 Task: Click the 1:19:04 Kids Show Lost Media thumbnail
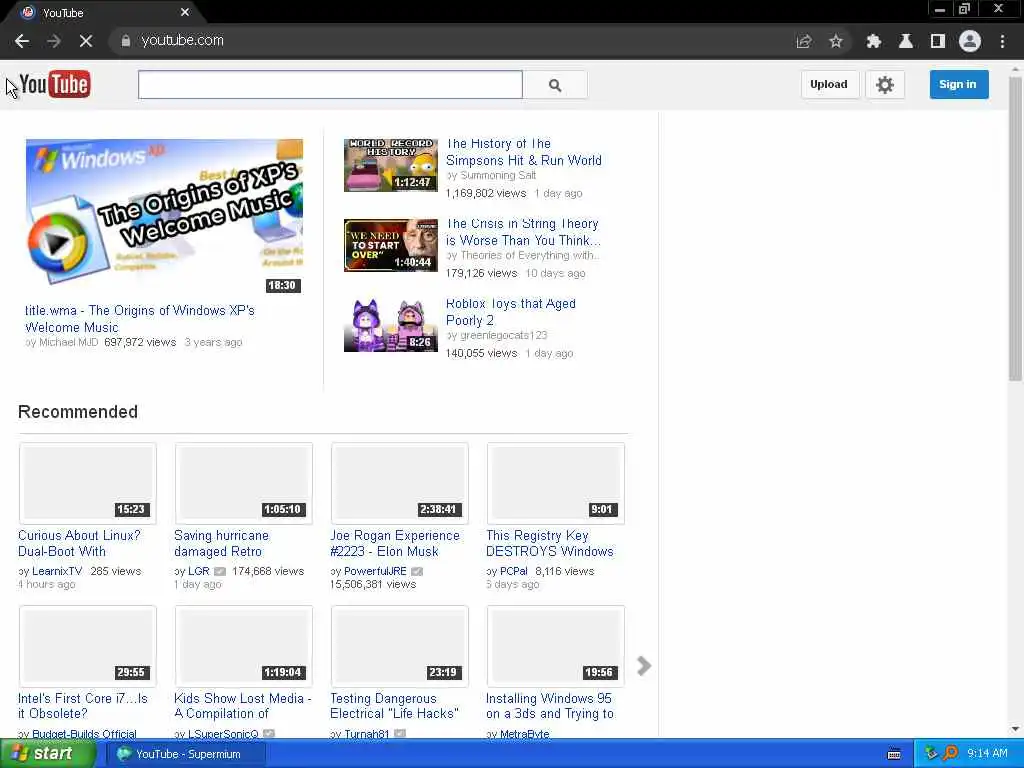[244, 646]
